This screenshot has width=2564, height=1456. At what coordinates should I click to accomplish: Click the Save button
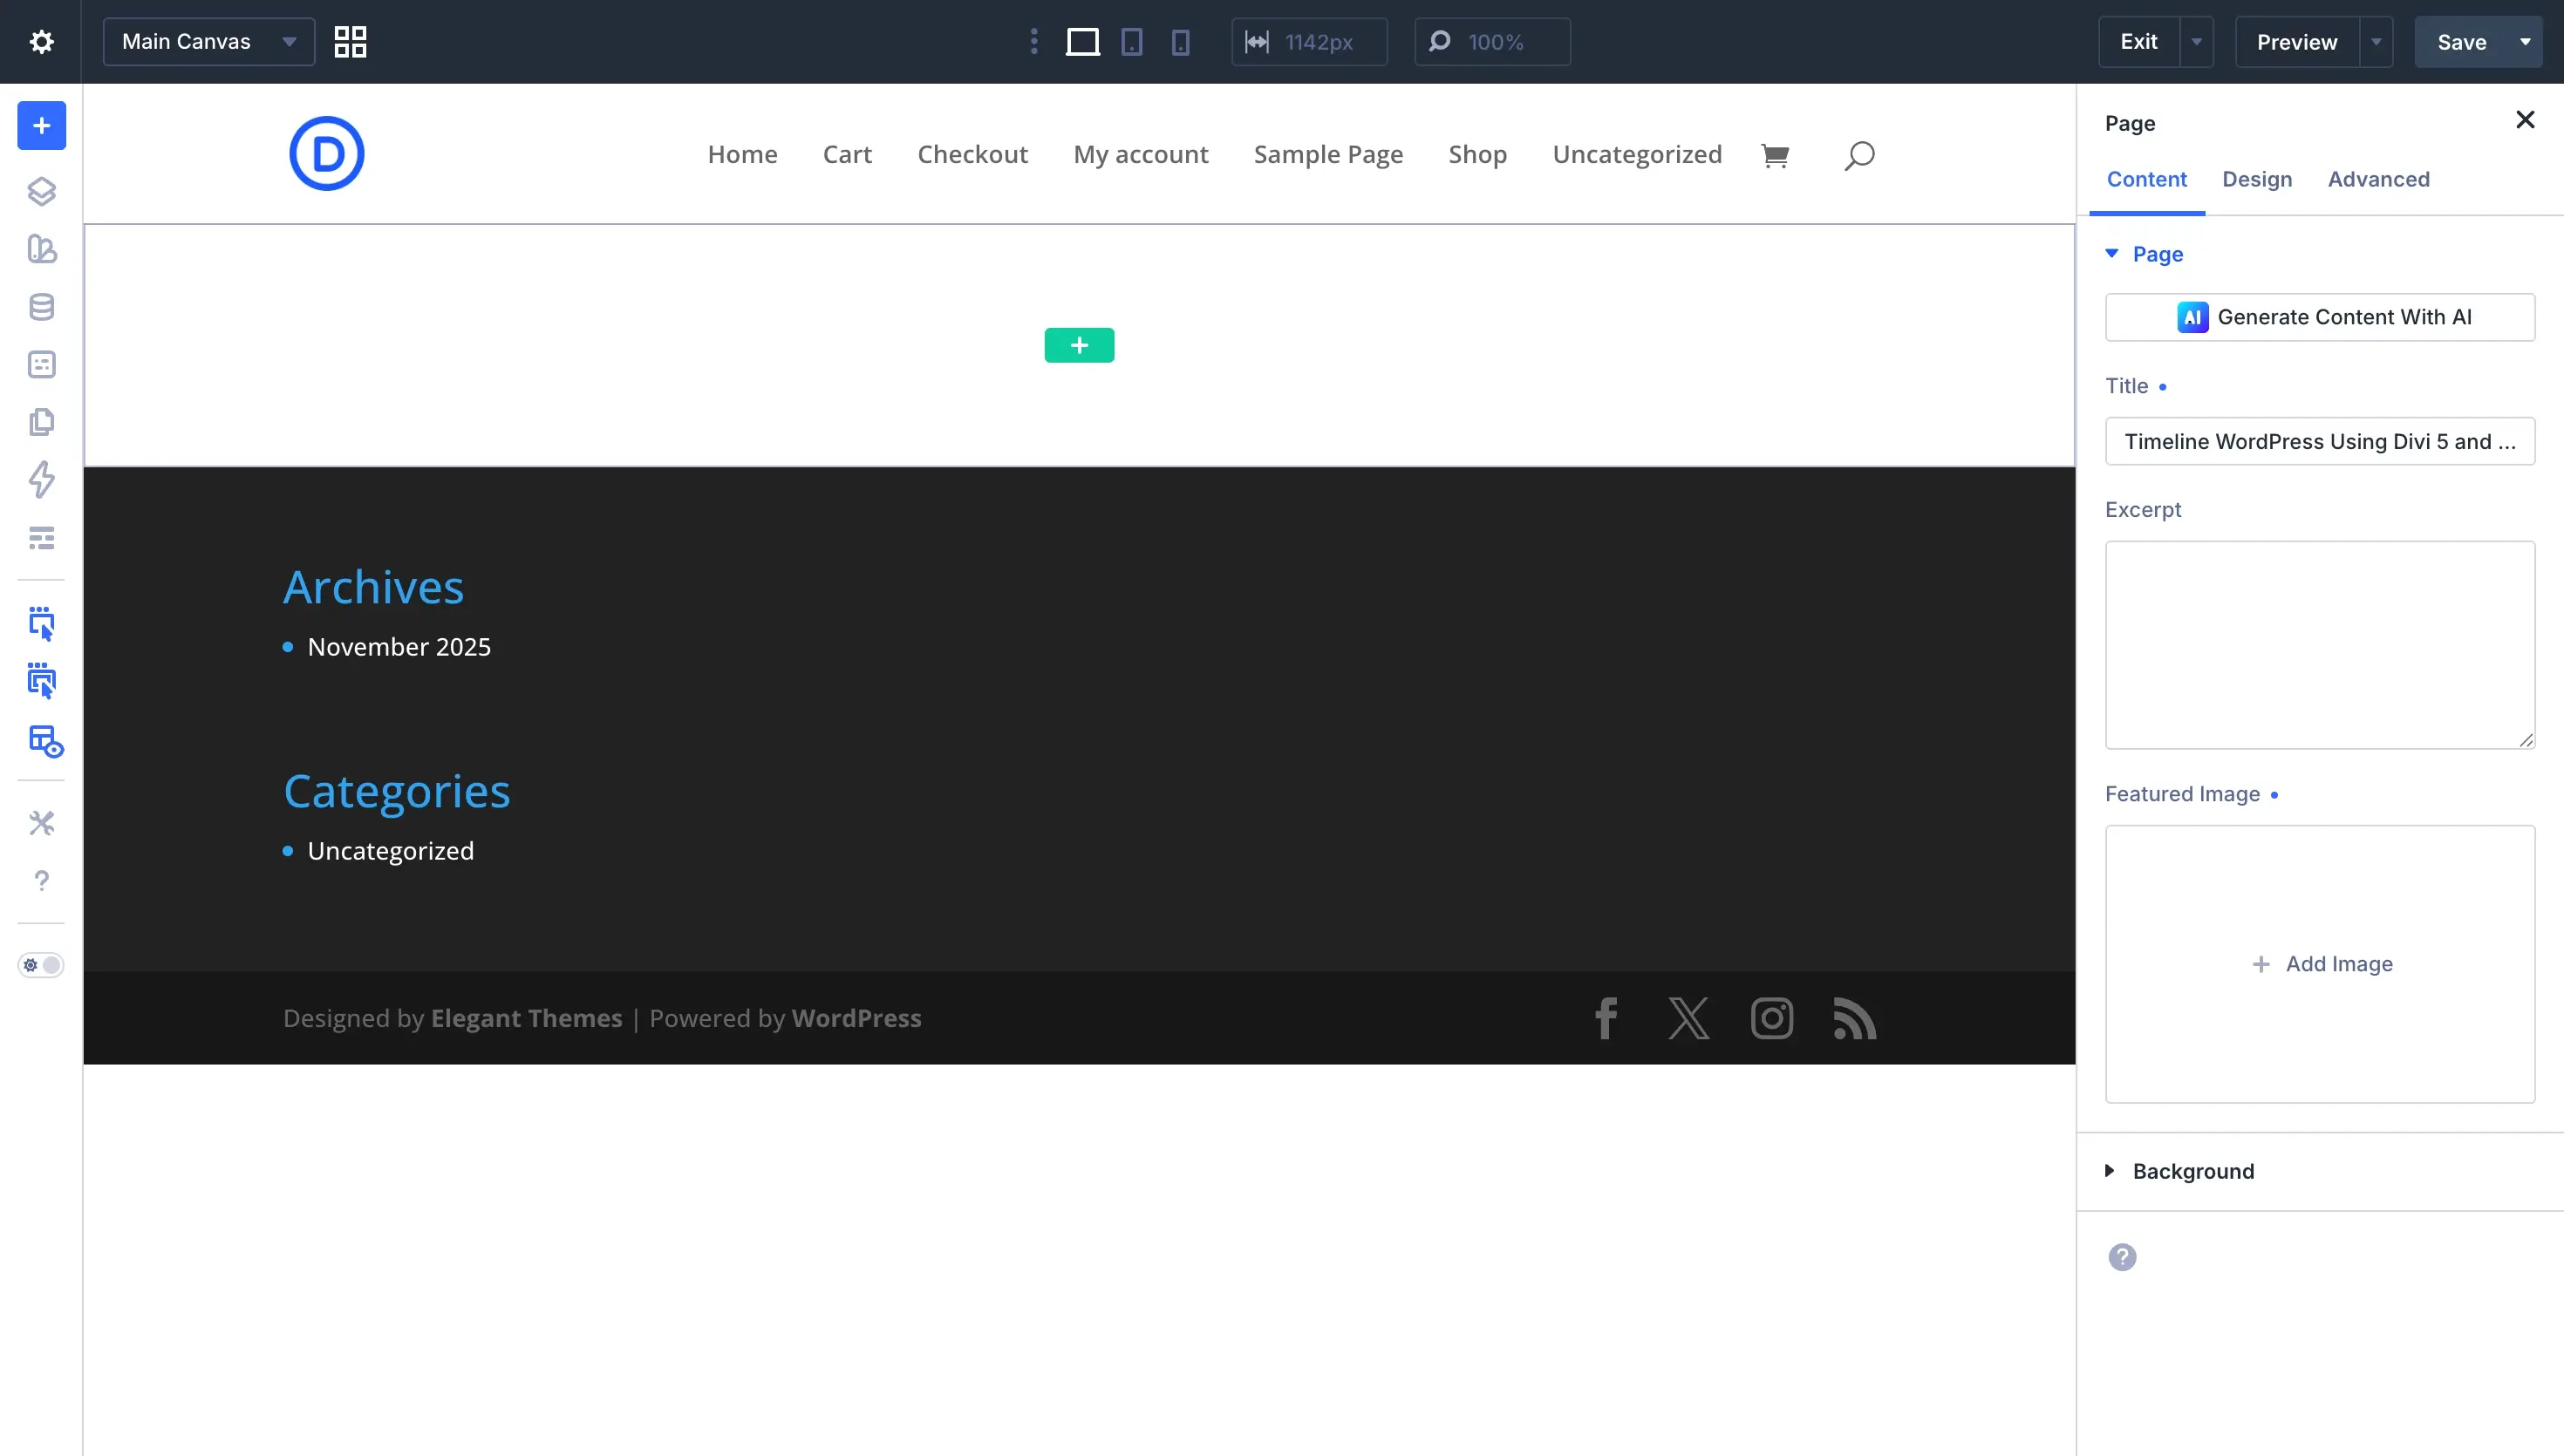(2461, 42)
